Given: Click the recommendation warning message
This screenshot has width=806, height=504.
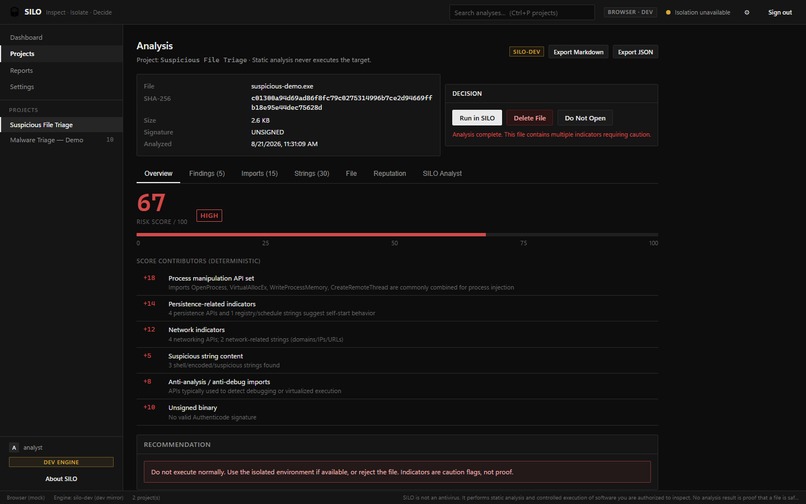Looking at the screenshot, I should (x=397, y=472).
